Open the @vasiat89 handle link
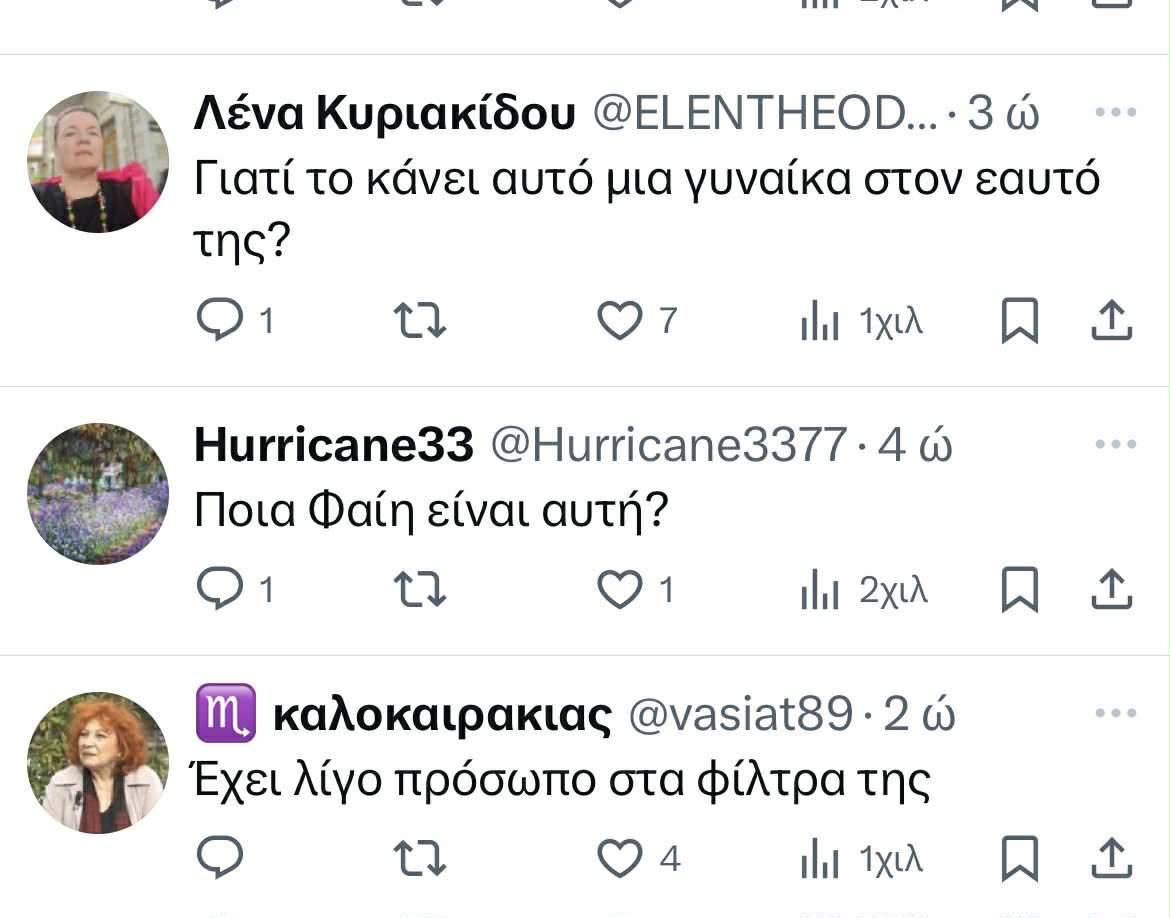 tap(740, 715)
